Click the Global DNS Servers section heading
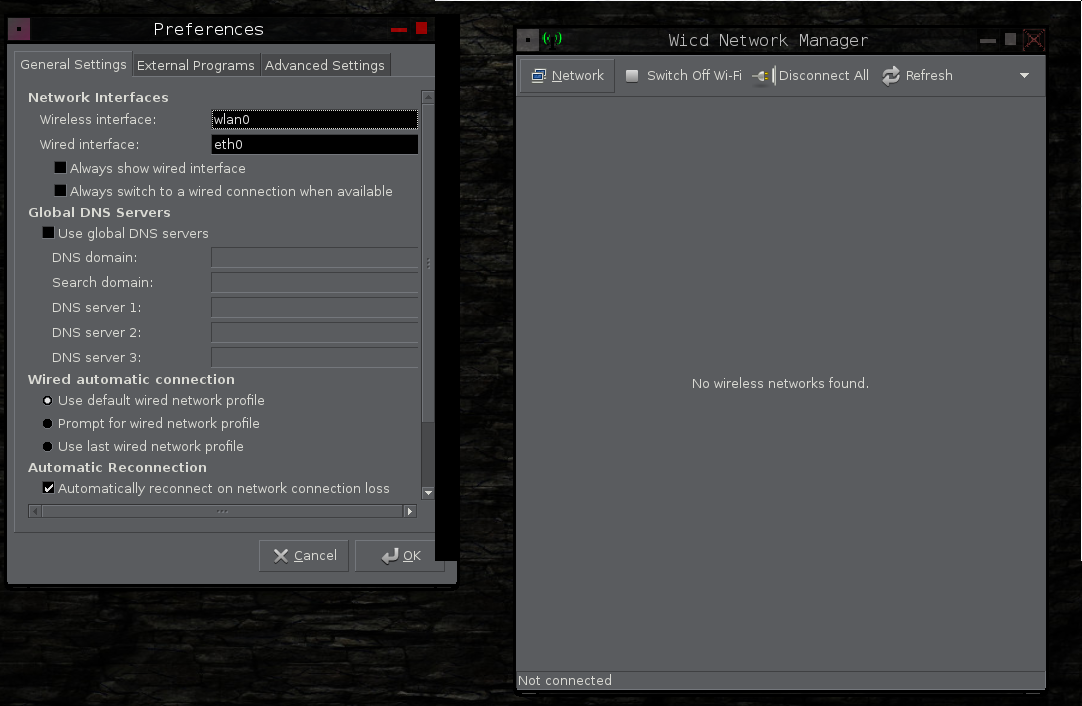This screenshot has height=706, width=1082. click(99, 213)
